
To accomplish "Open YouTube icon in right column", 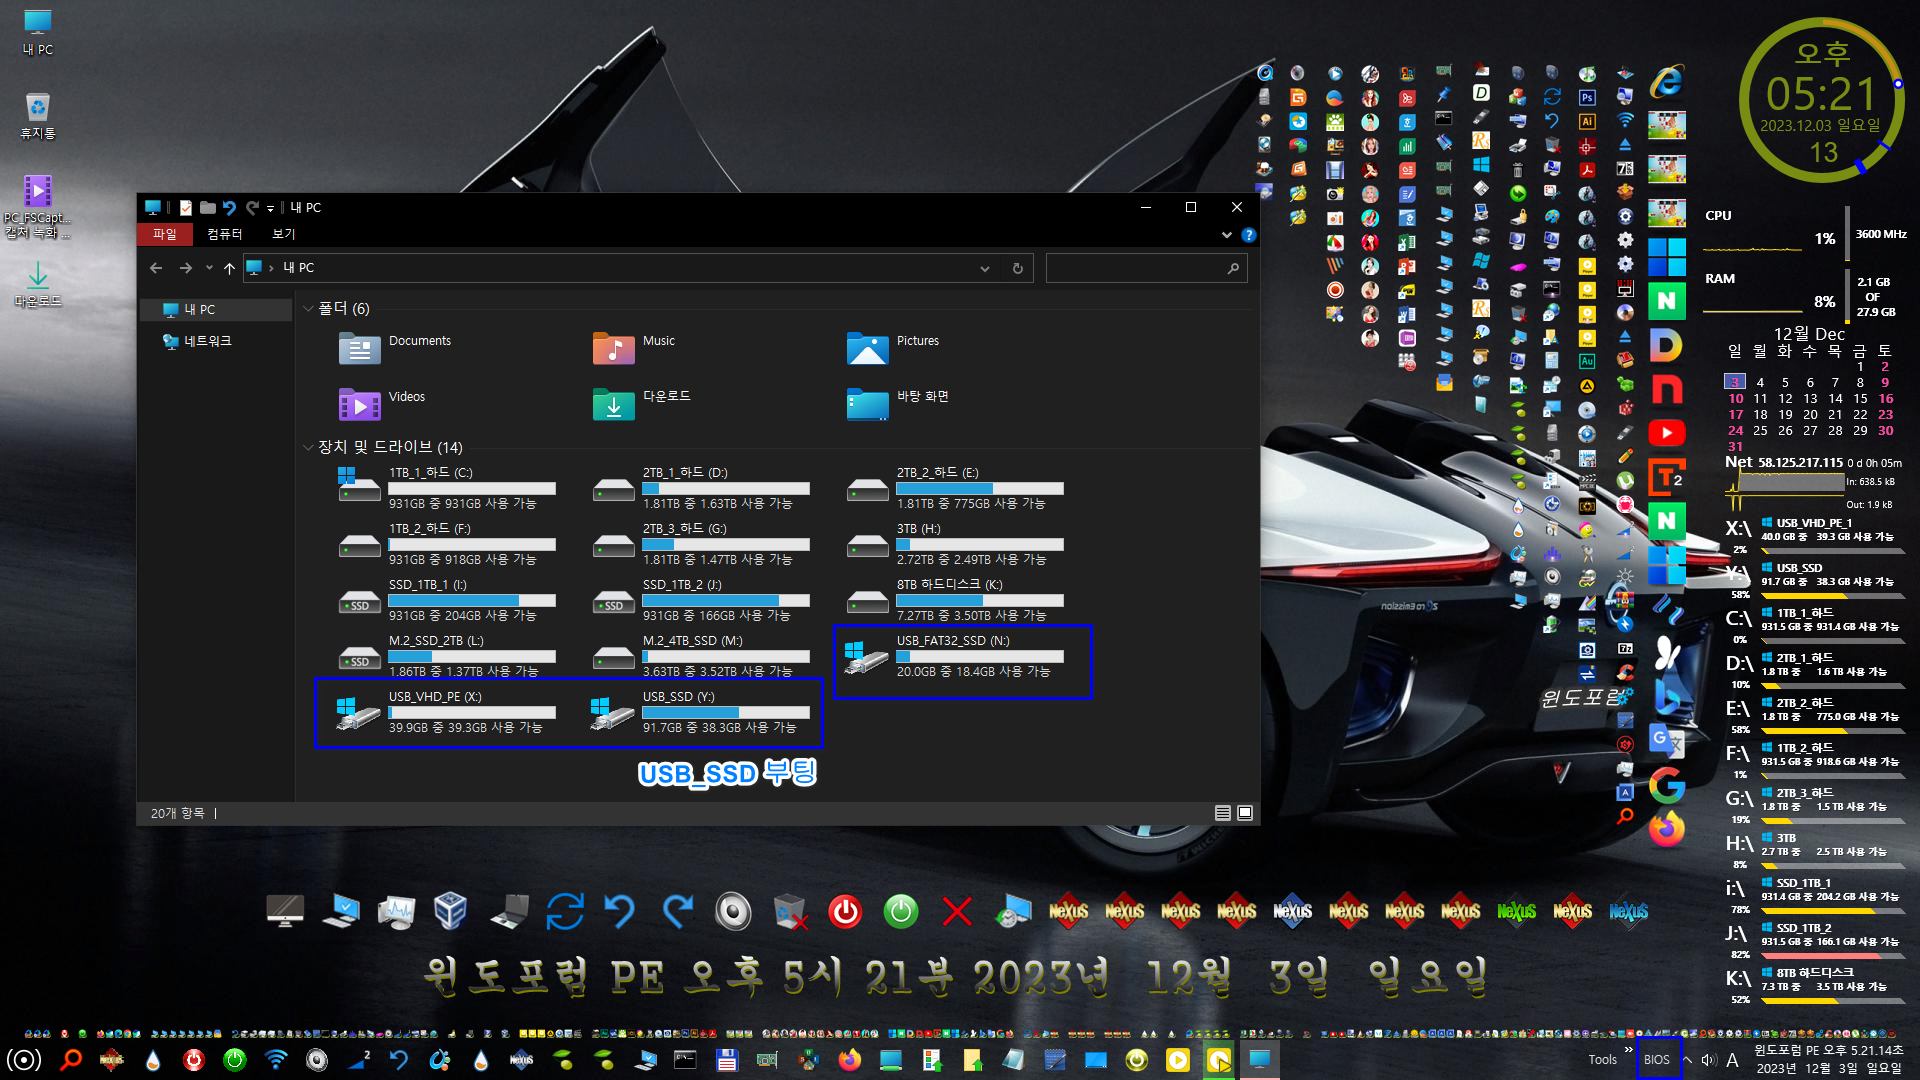I will tap(1666, 433).
